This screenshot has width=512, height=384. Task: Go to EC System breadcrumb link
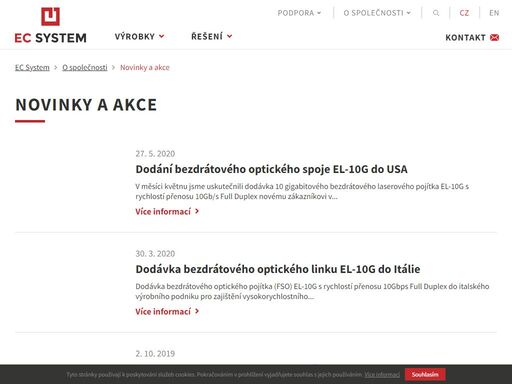32,67
